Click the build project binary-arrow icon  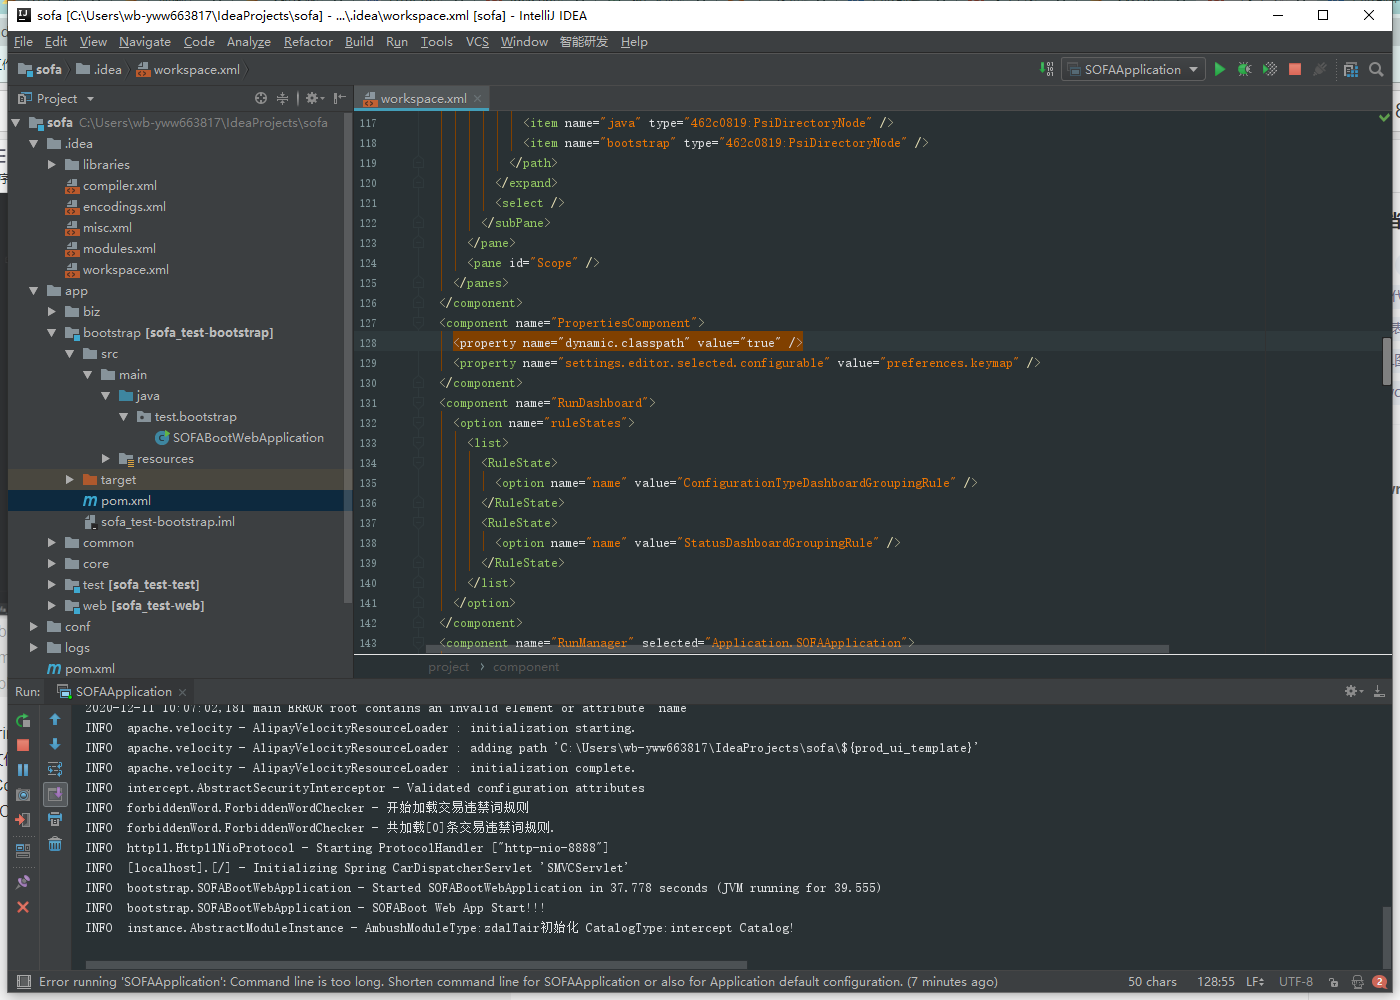coord(1047,69)
